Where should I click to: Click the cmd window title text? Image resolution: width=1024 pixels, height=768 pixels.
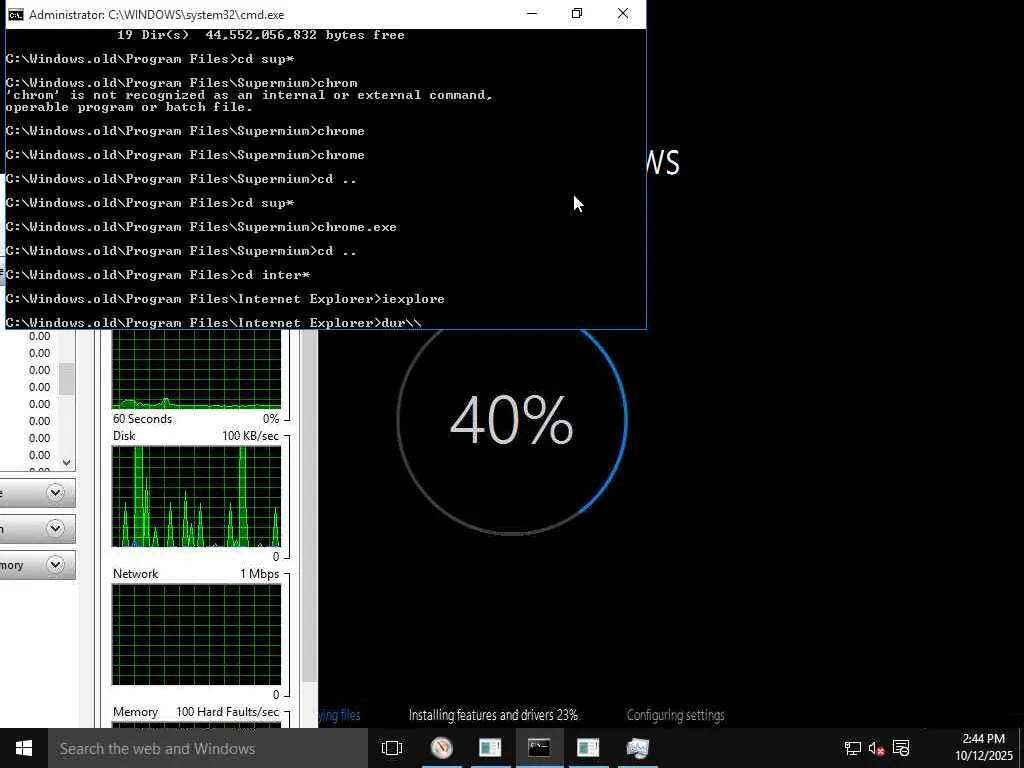(157, 14)
